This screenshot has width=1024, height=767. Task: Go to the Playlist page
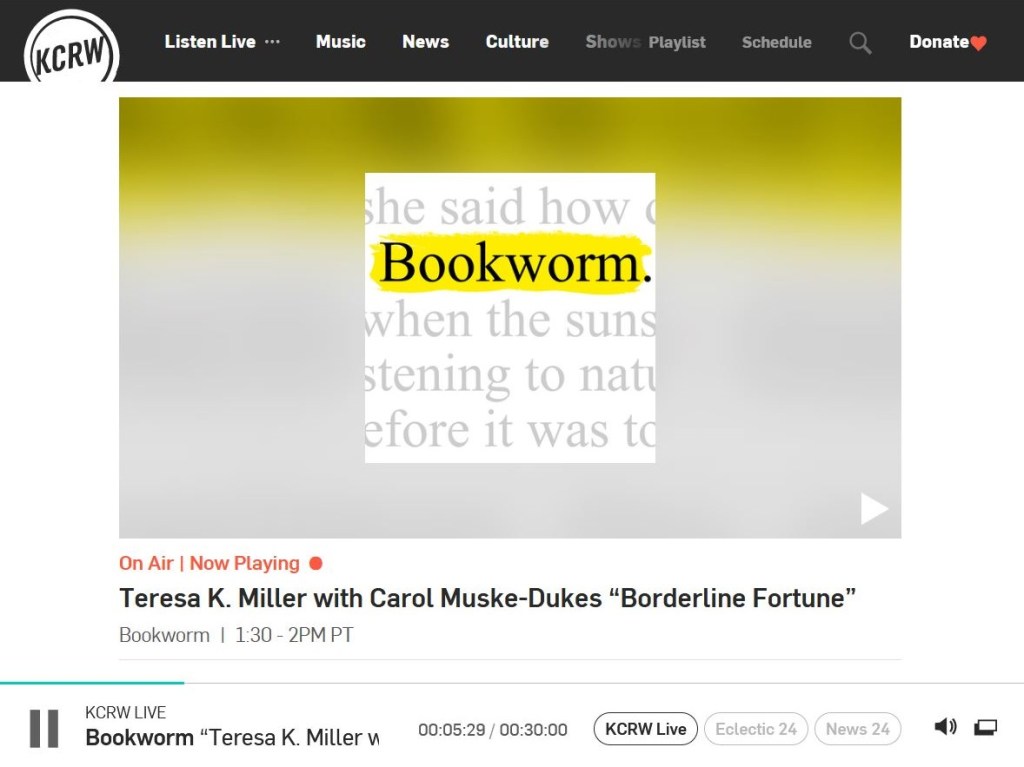pos(677,42)
